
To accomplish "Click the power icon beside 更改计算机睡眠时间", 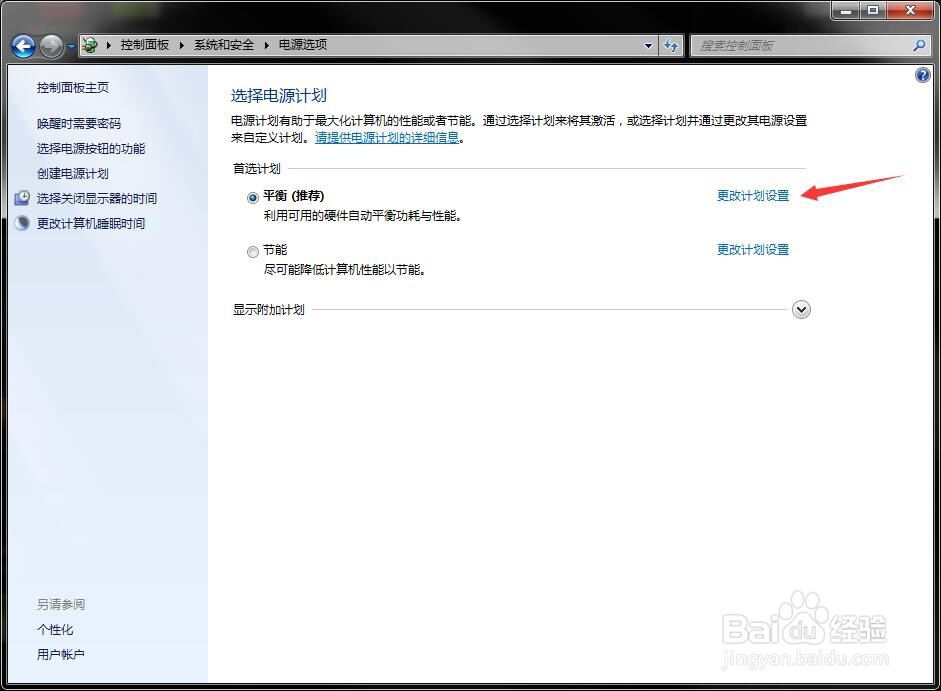I will (x=22, y=222).
